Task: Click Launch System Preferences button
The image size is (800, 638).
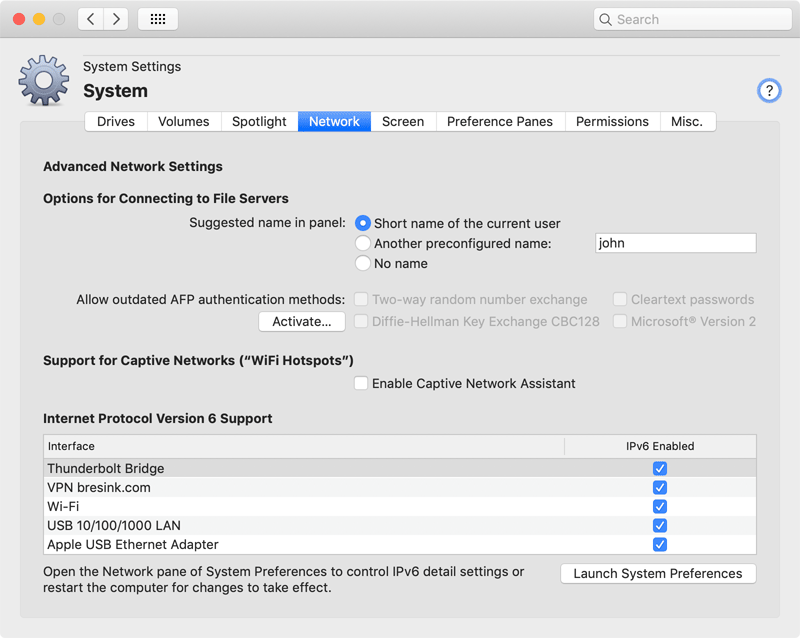Action: point(658,574)
